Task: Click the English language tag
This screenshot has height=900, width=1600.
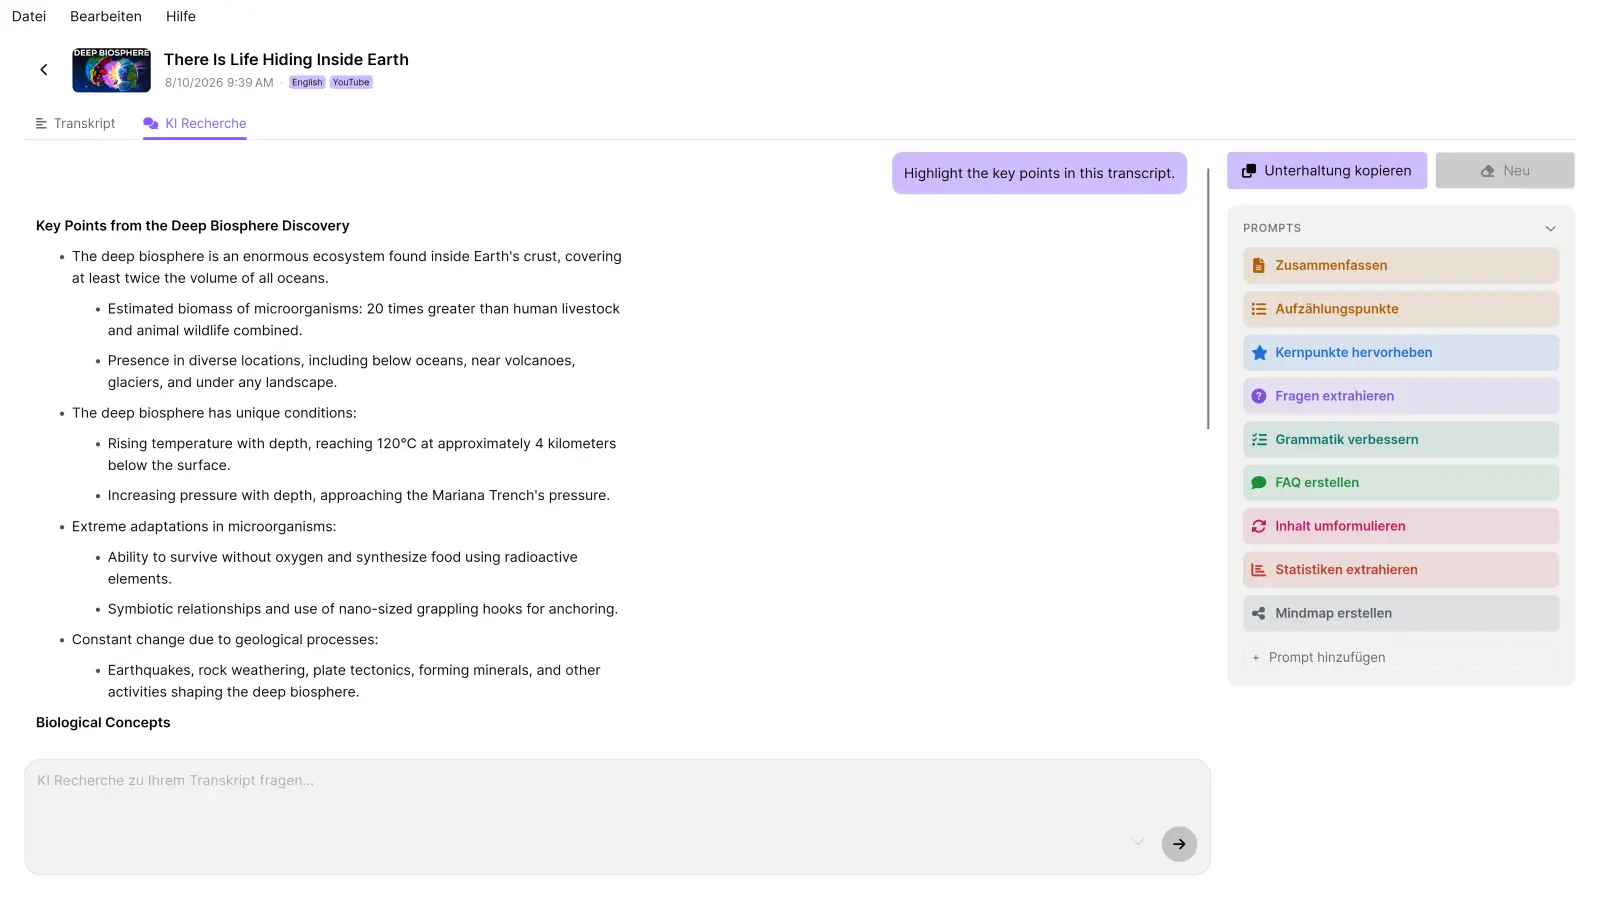Action: 307,83
